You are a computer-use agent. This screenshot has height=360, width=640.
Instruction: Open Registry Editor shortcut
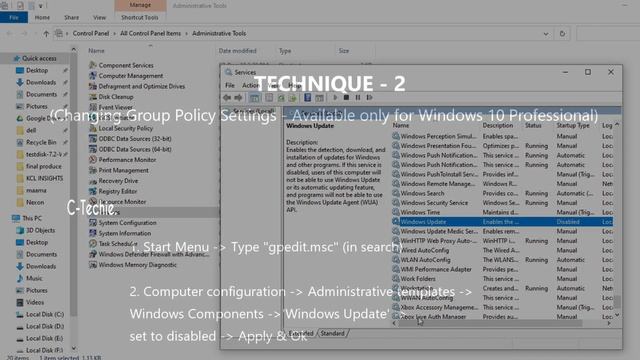click(x=113, y=191)
